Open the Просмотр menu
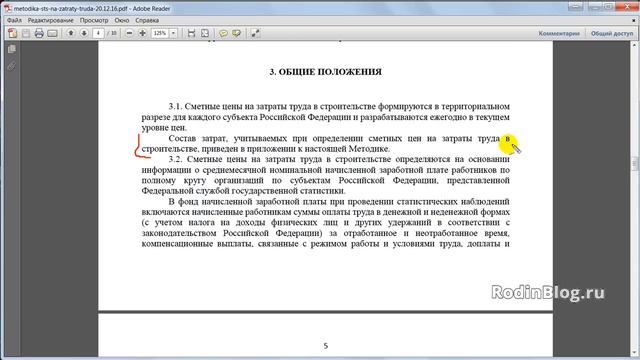The image size is (640, 360). click(x=94, y=20)
